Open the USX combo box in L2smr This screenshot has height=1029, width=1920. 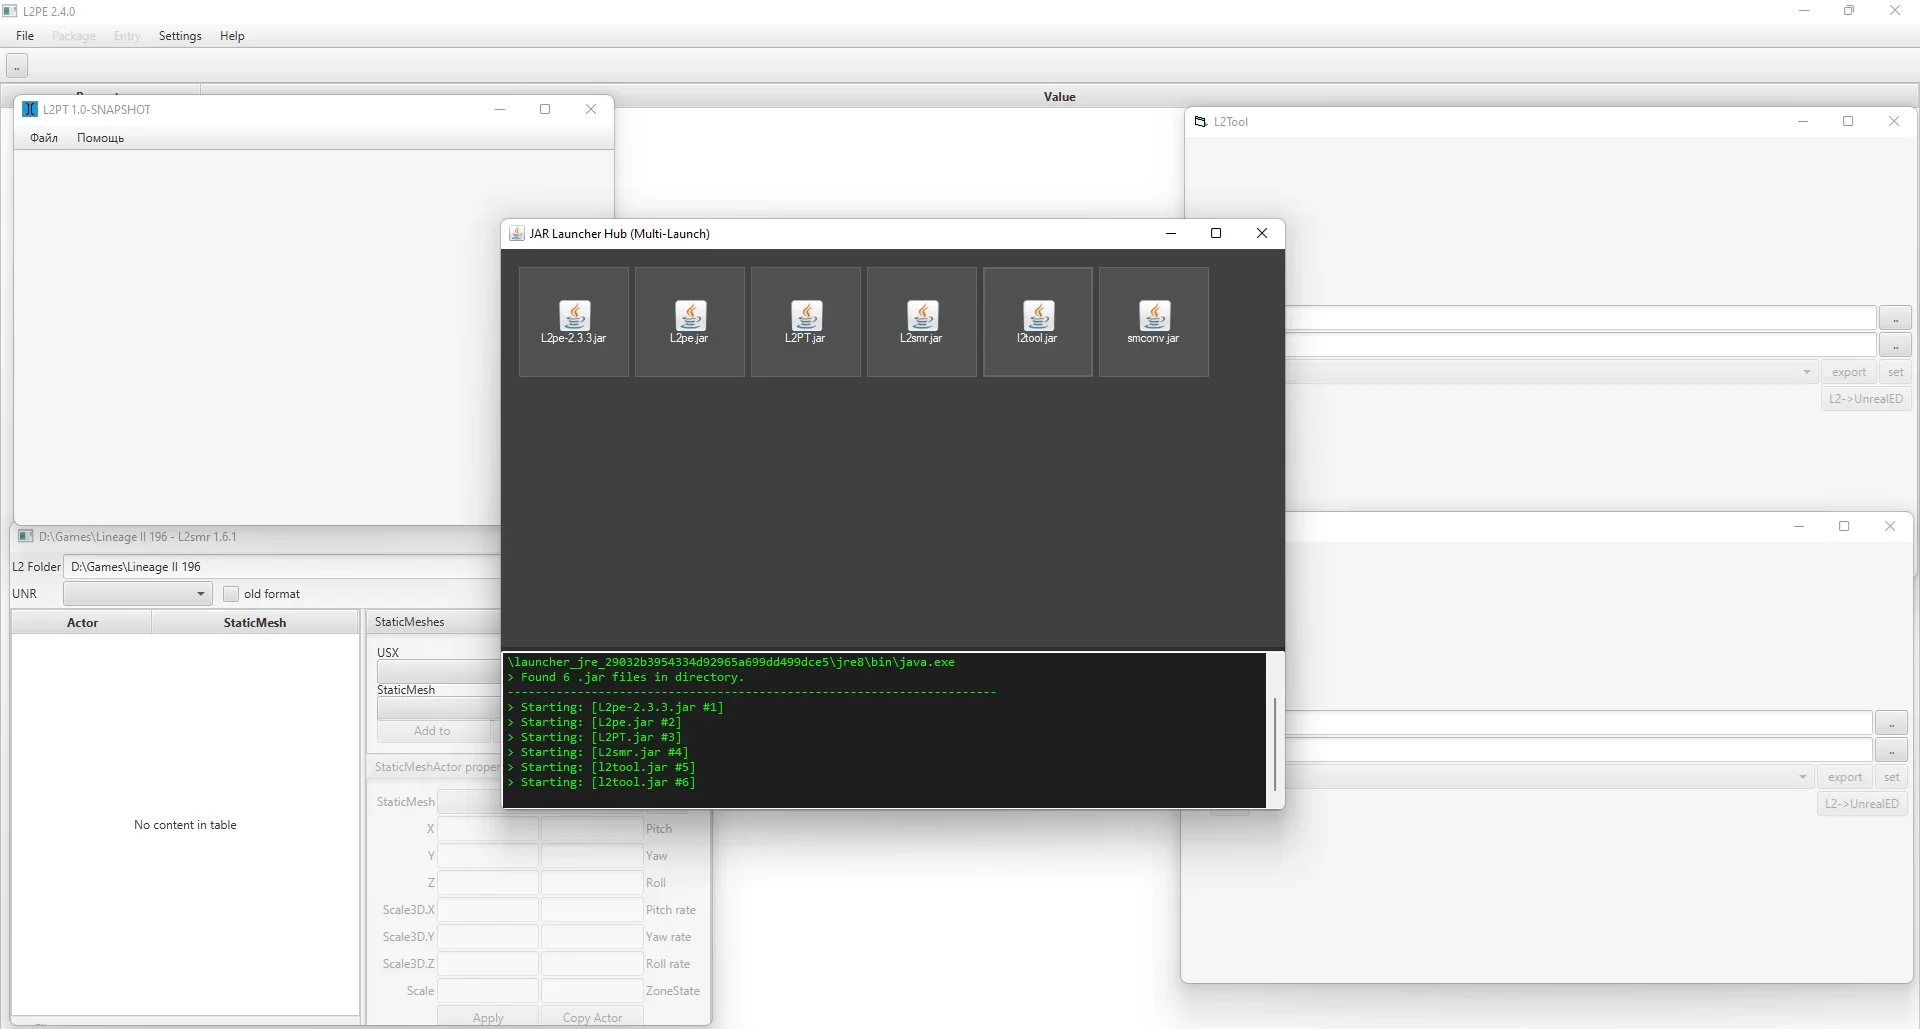tap(438, 672)
